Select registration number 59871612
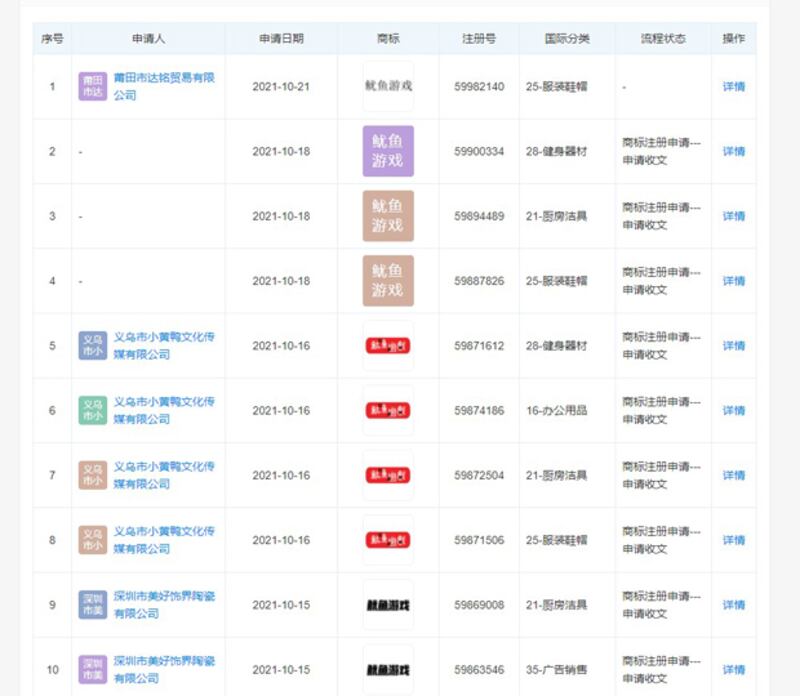Image resolution: width=800 pixels, height=696 pixels. click(479, 346)
